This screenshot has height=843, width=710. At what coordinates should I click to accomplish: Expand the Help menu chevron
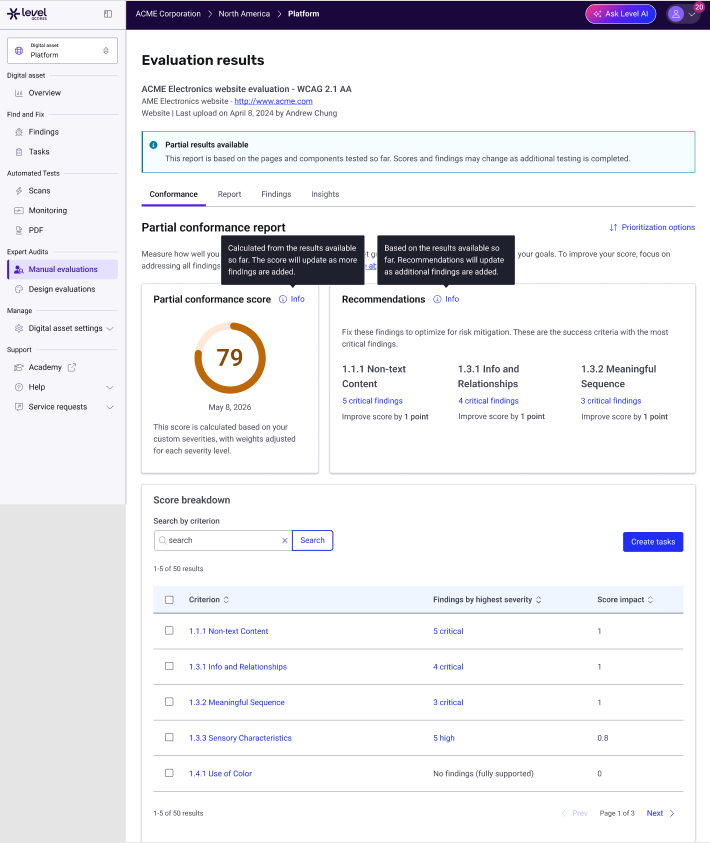pos(110,388)
